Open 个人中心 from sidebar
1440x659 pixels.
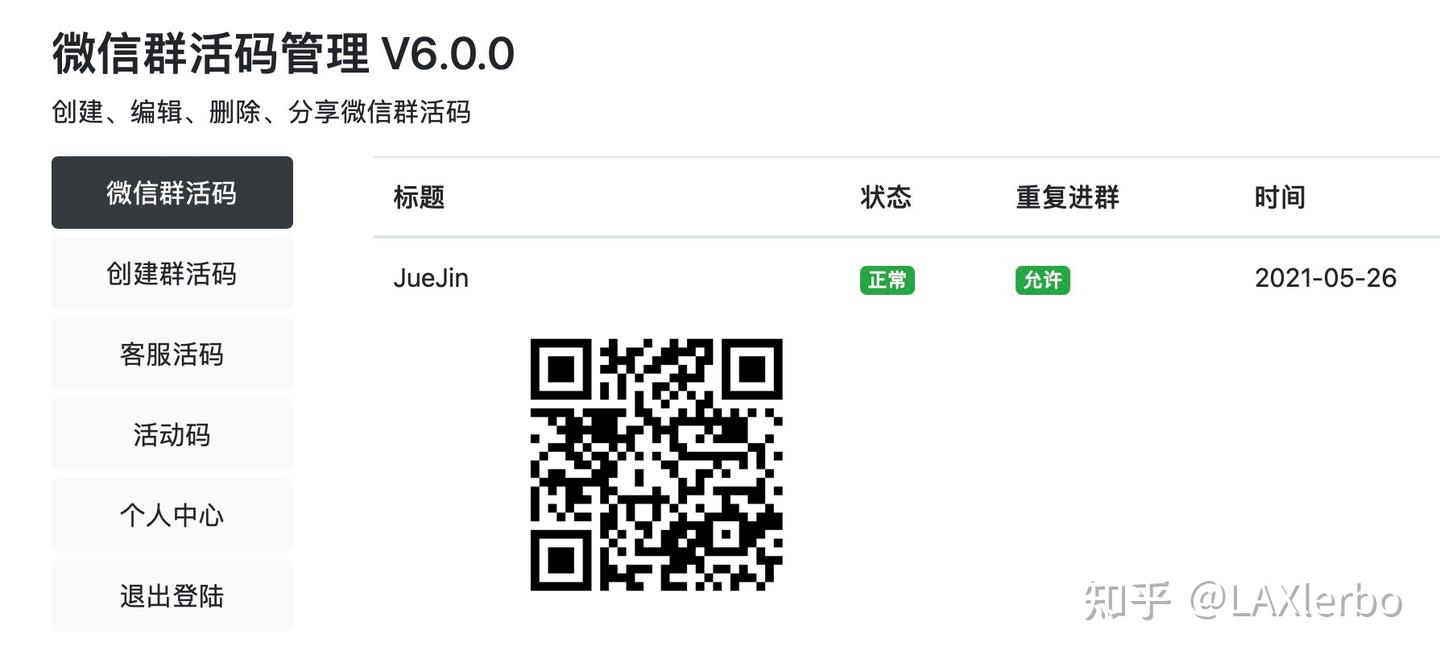pyautogui.click(x=172, y=515)
